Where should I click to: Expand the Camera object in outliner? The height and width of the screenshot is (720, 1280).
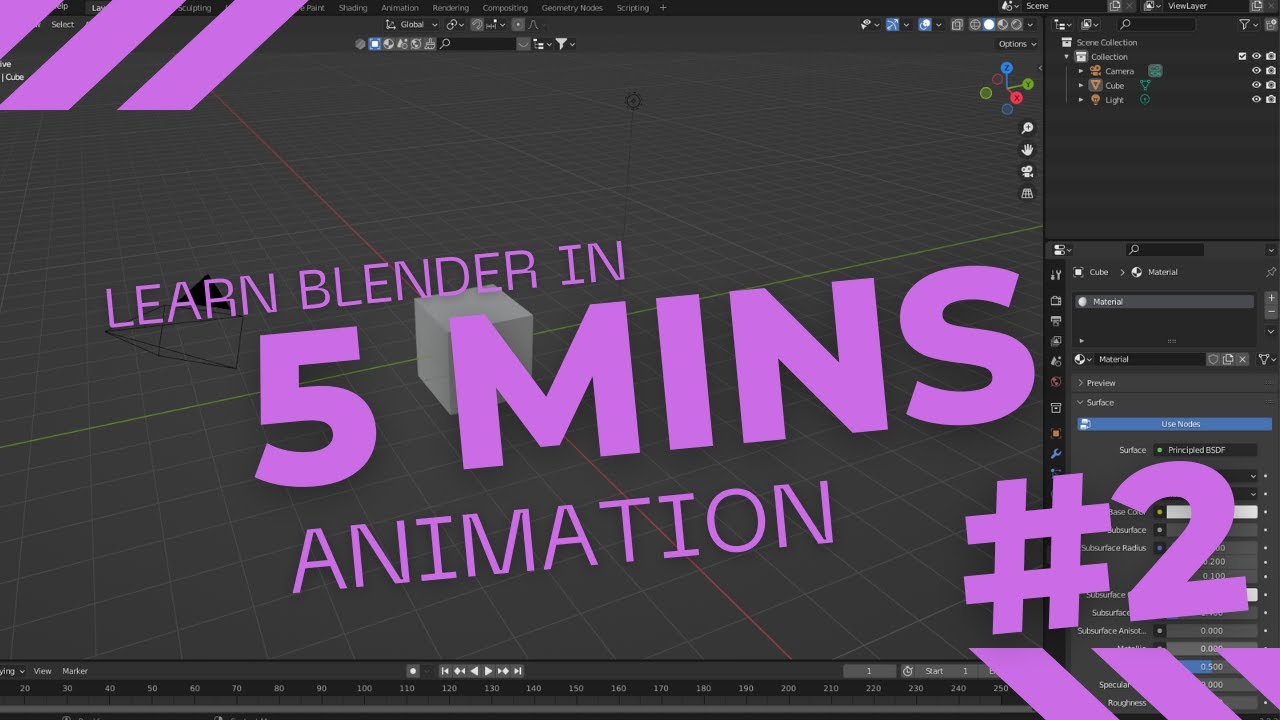pos(1081,71)
